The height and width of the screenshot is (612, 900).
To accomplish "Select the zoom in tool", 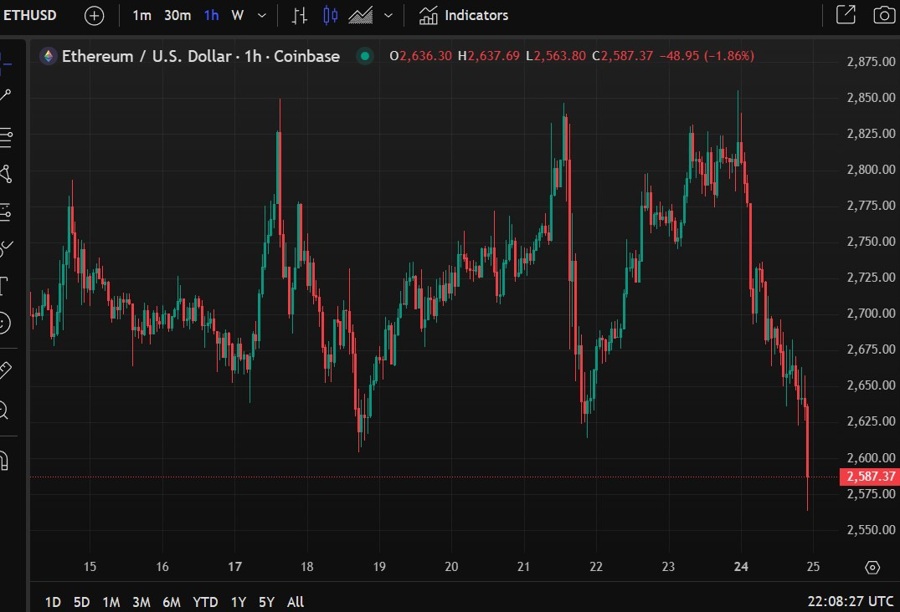I will click(x=4, y=410).
